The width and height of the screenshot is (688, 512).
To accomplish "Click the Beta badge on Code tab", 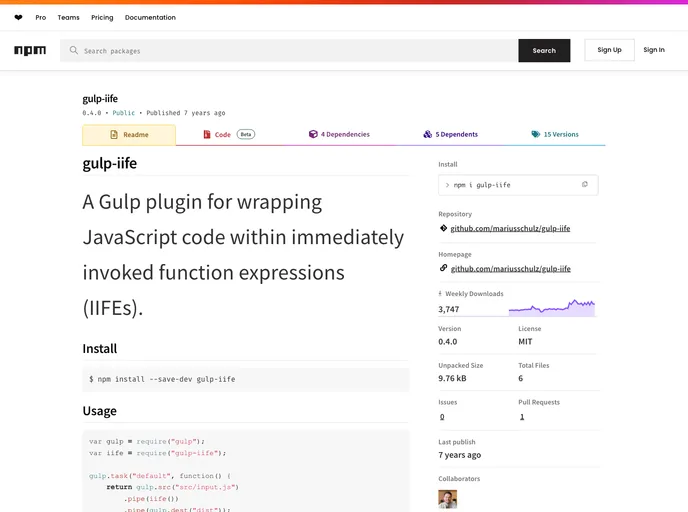I will [246, 134].
